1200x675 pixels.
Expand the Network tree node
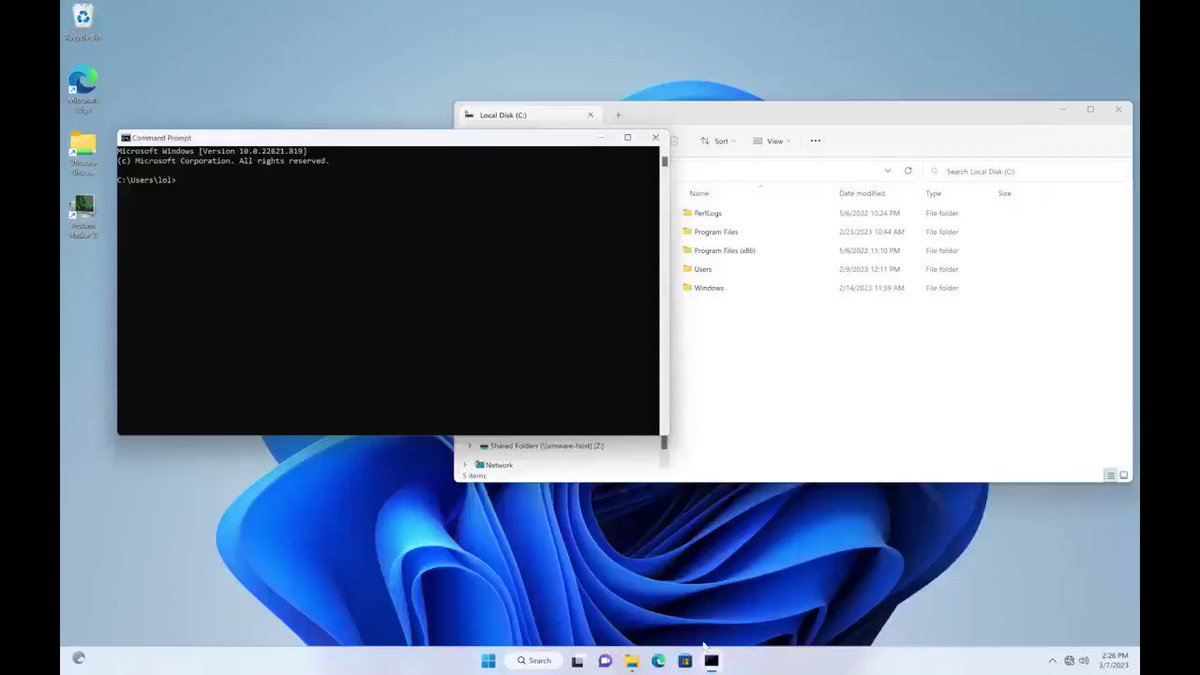[464, 465]
